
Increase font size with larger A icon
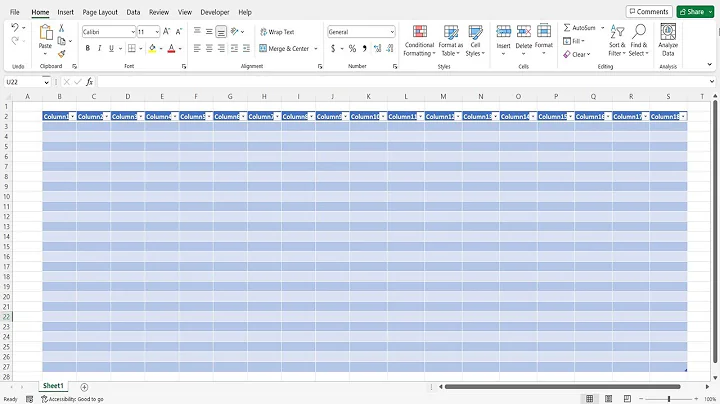166,32
